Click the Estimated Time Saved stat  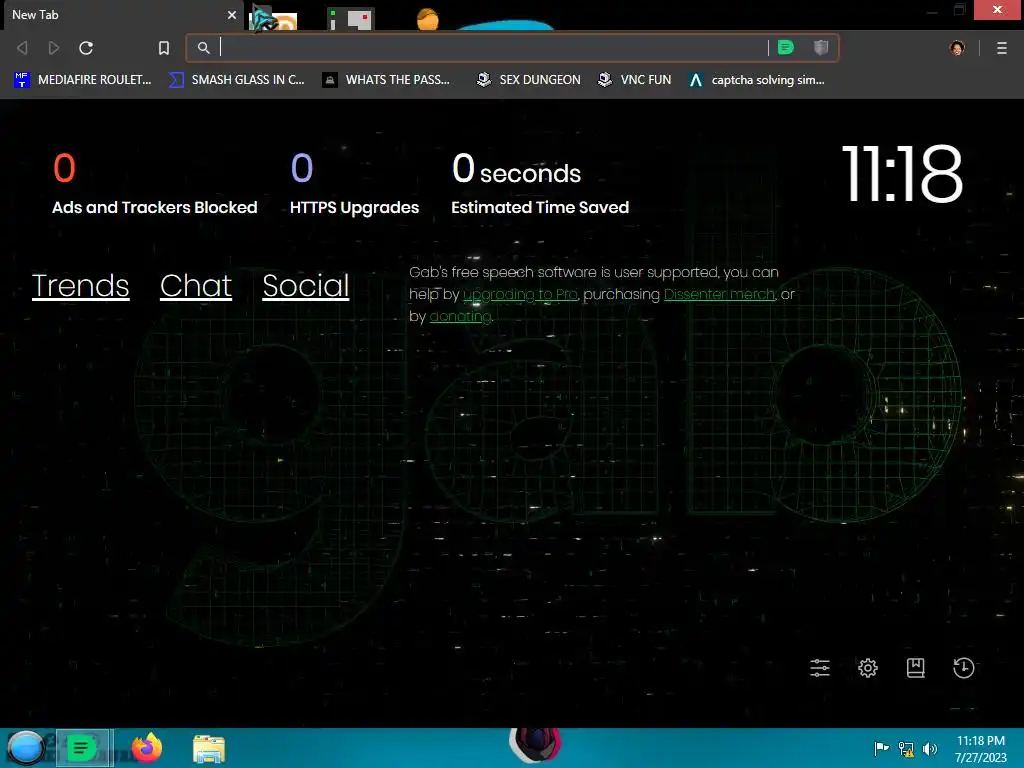(540, 184)
